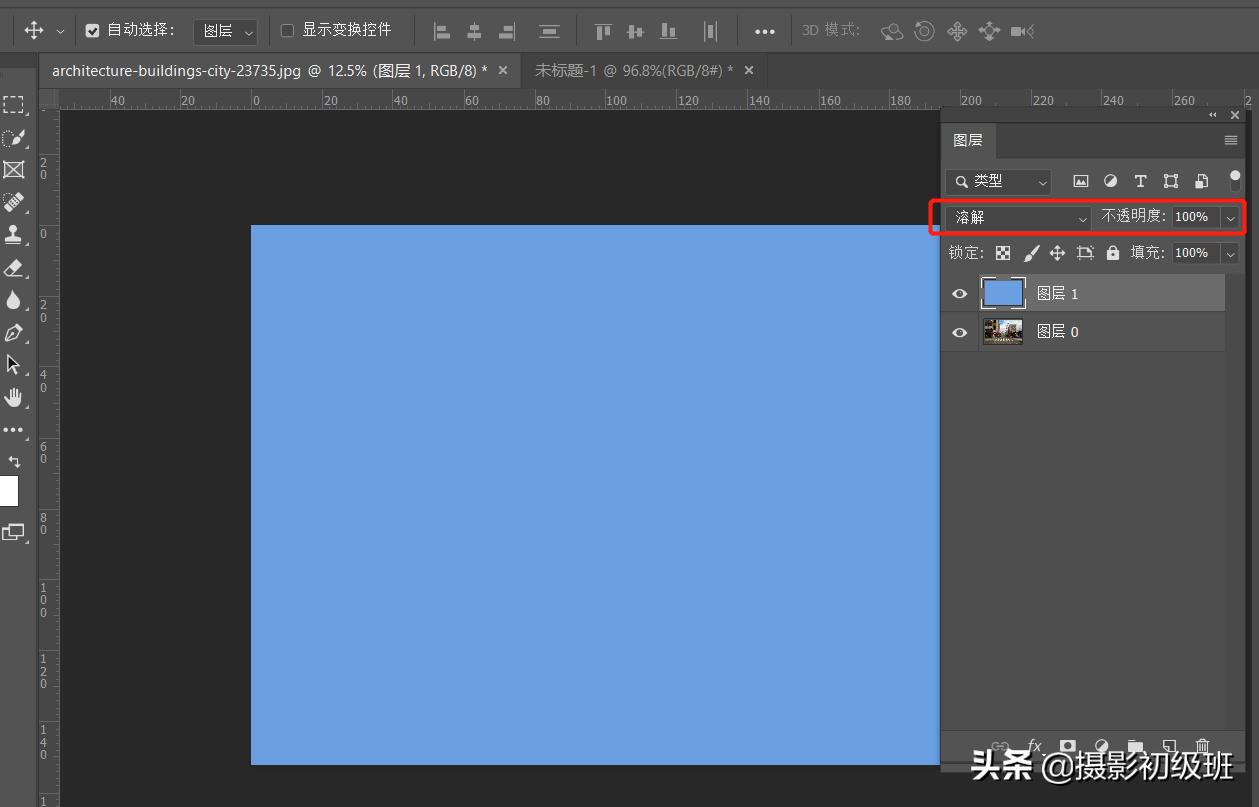This screenshot has width=1259, height=807.
Task: Pick the Pen tool
Action: [13, 333]
